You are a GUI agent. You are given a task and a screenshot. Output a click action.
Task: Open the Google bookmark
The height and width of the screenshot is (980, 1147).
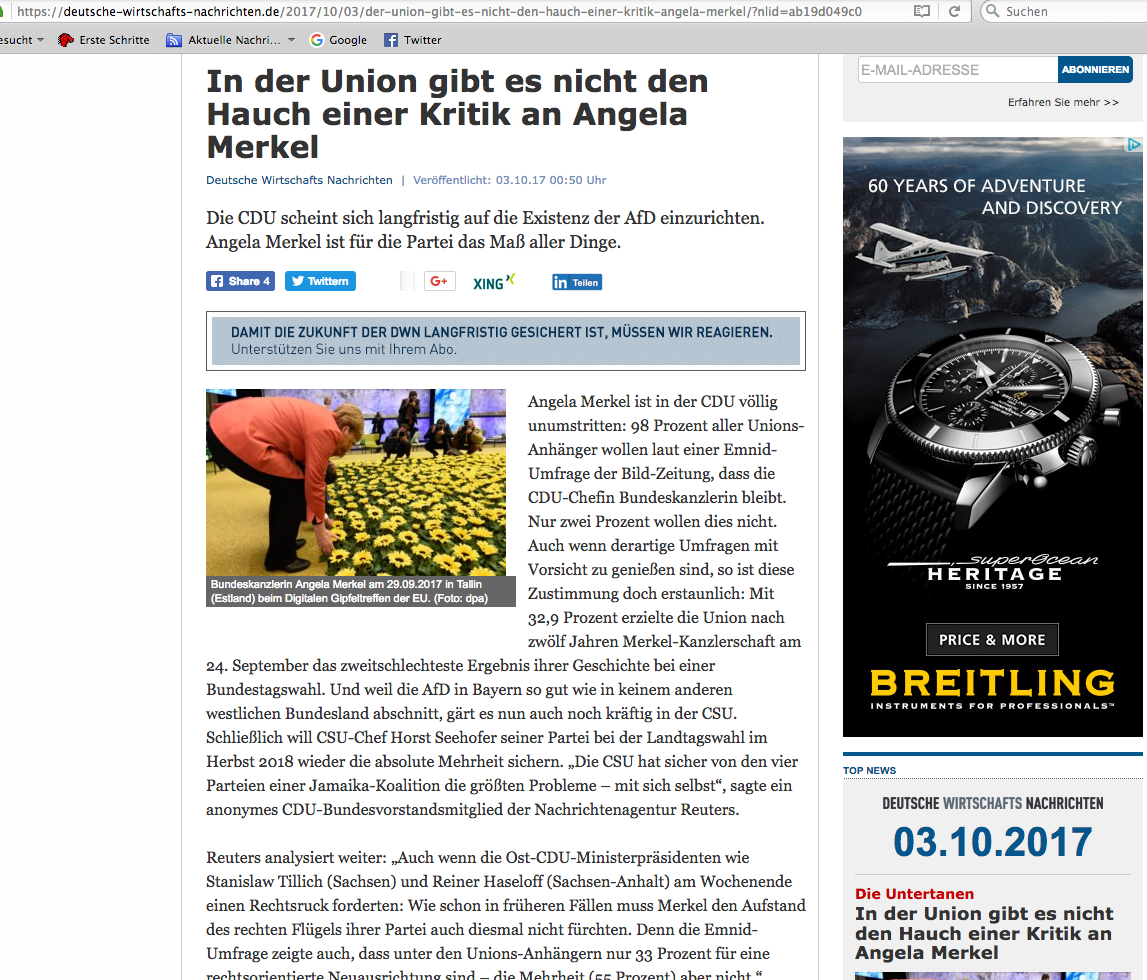point(338,40)
